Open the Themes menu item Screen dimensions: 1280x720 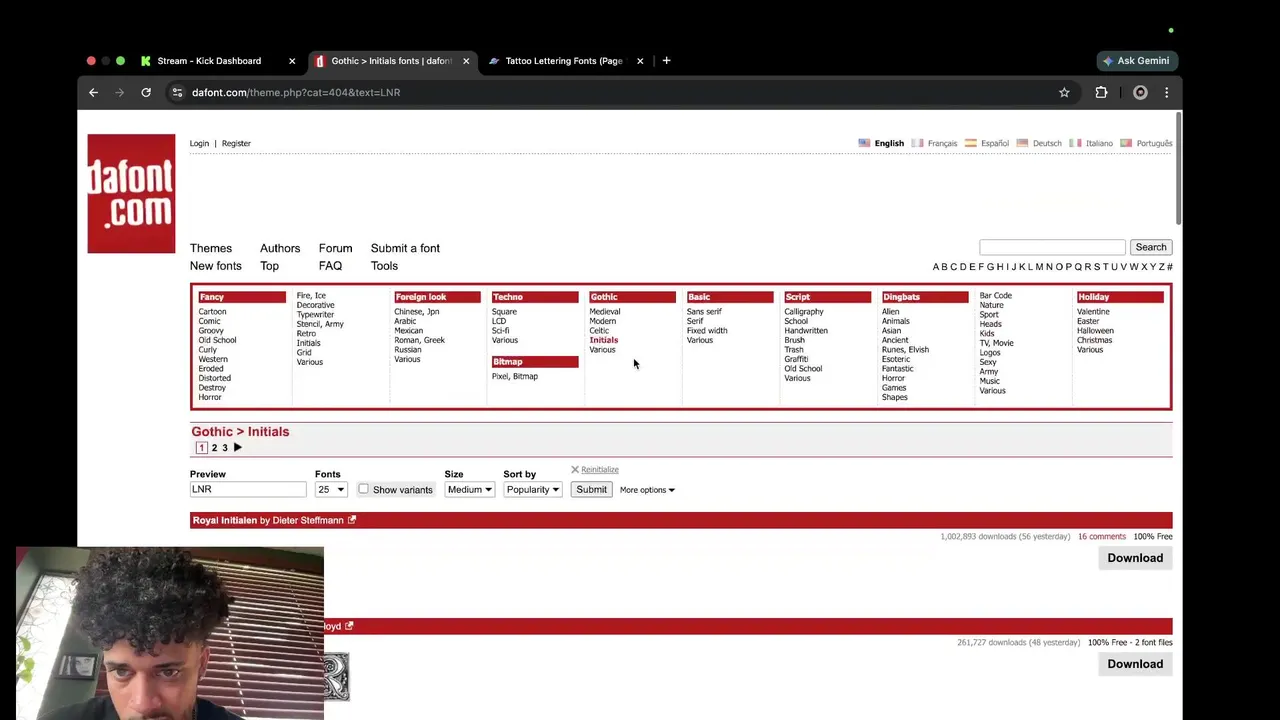tap(211, 248)
